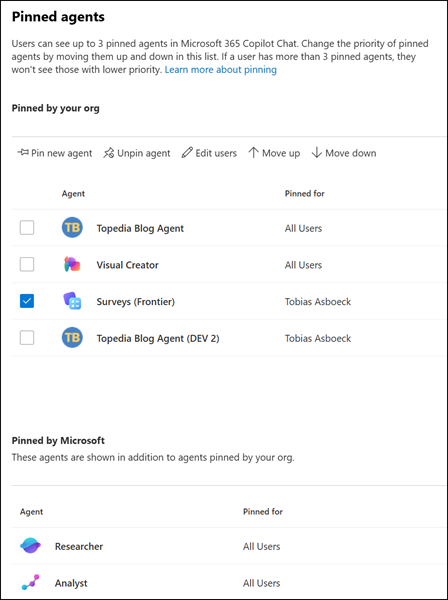The height and width of the screenshot is (600, 448).
Task: Click the Analyst agent icon
Action: tap(30, 582)
